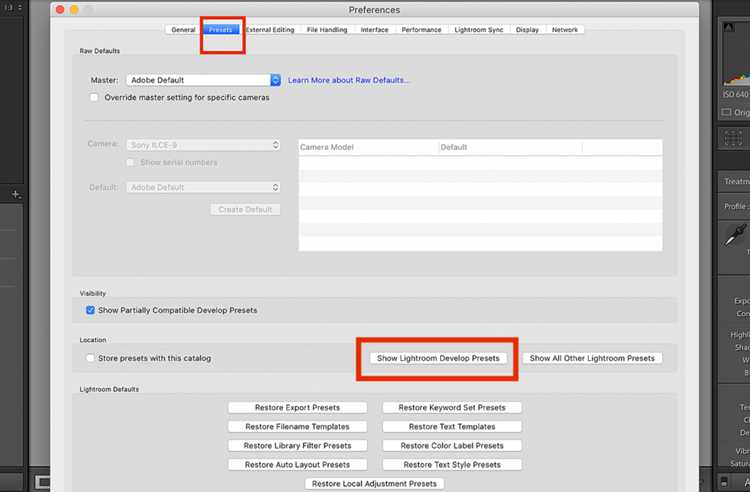
Task: Click Restore Library Filter Presets
Action: [298, 446]
